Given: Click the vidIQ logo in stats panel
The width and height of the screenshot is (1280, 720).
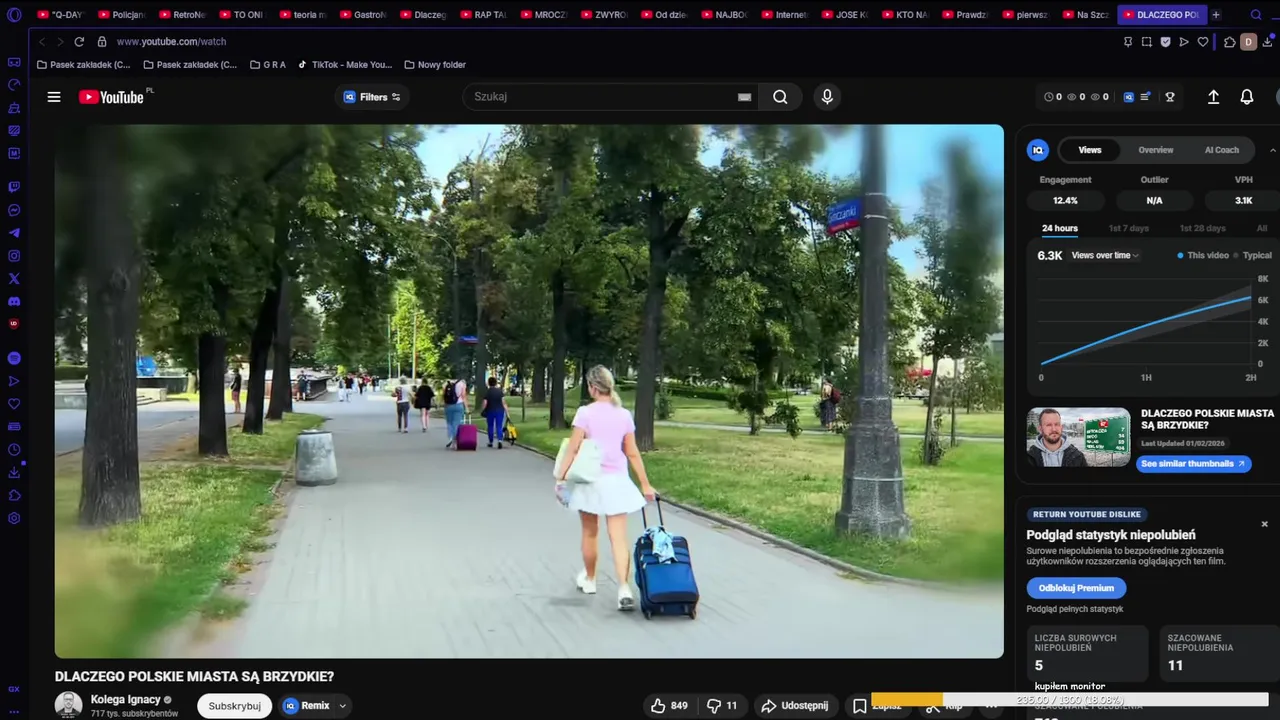Looking at the screenshot, I should [1038, 150].
